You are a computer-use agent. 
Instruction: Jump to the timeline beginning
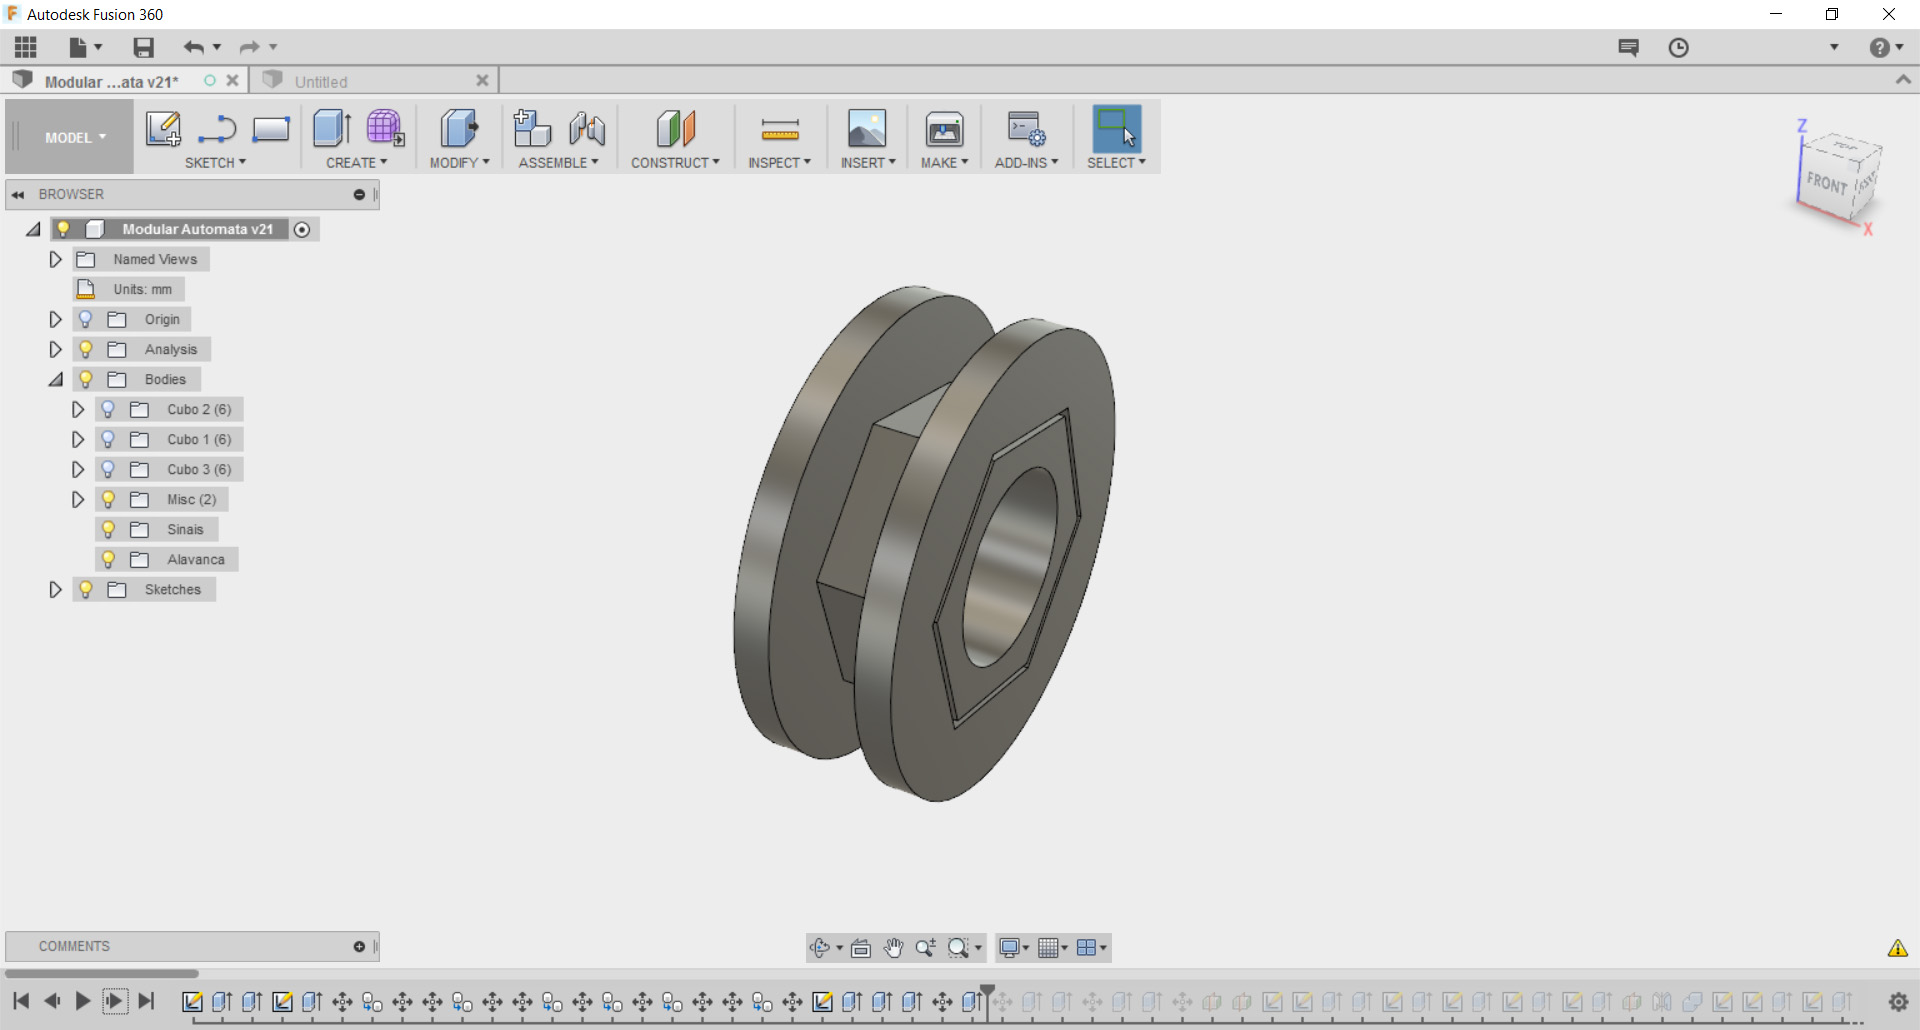(21, 1001)
